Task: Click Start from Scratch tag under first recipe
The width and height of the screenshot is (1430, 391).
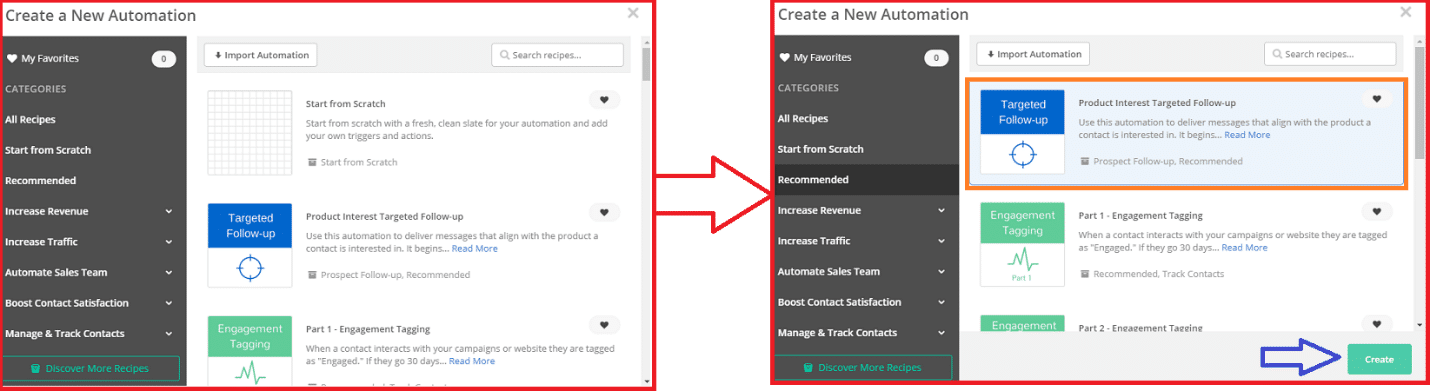Action: (x=358, y=162)
